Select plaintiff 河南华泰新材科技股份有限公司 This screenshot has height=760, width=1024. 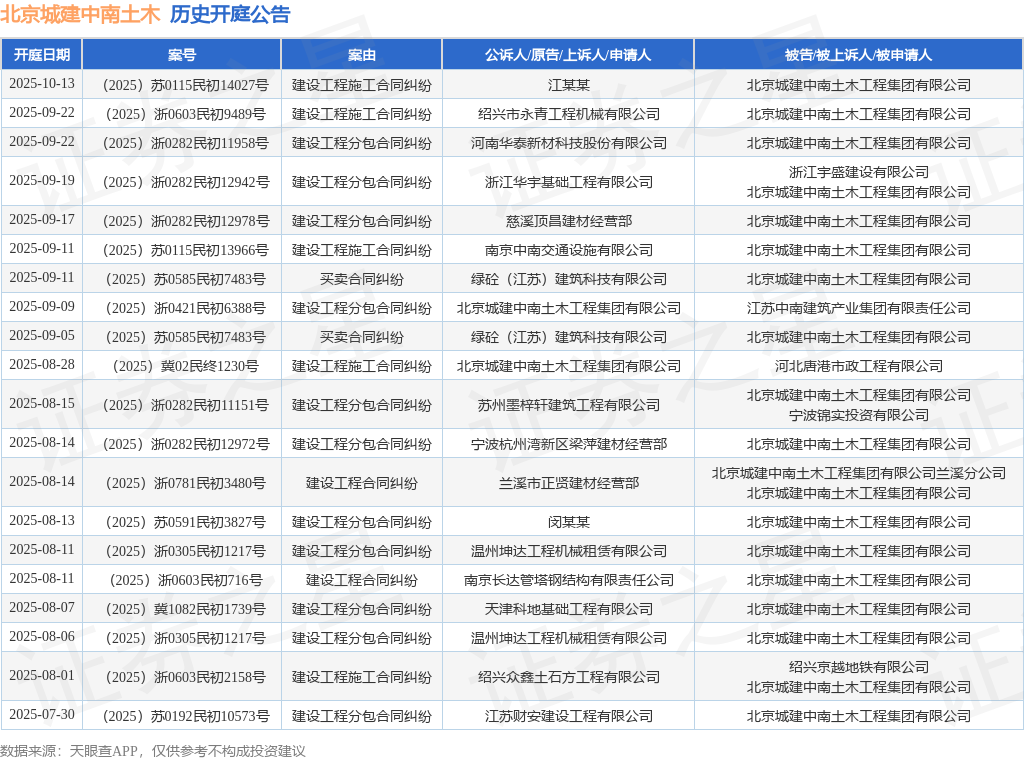pyautogui.click(x=568, y=144)
